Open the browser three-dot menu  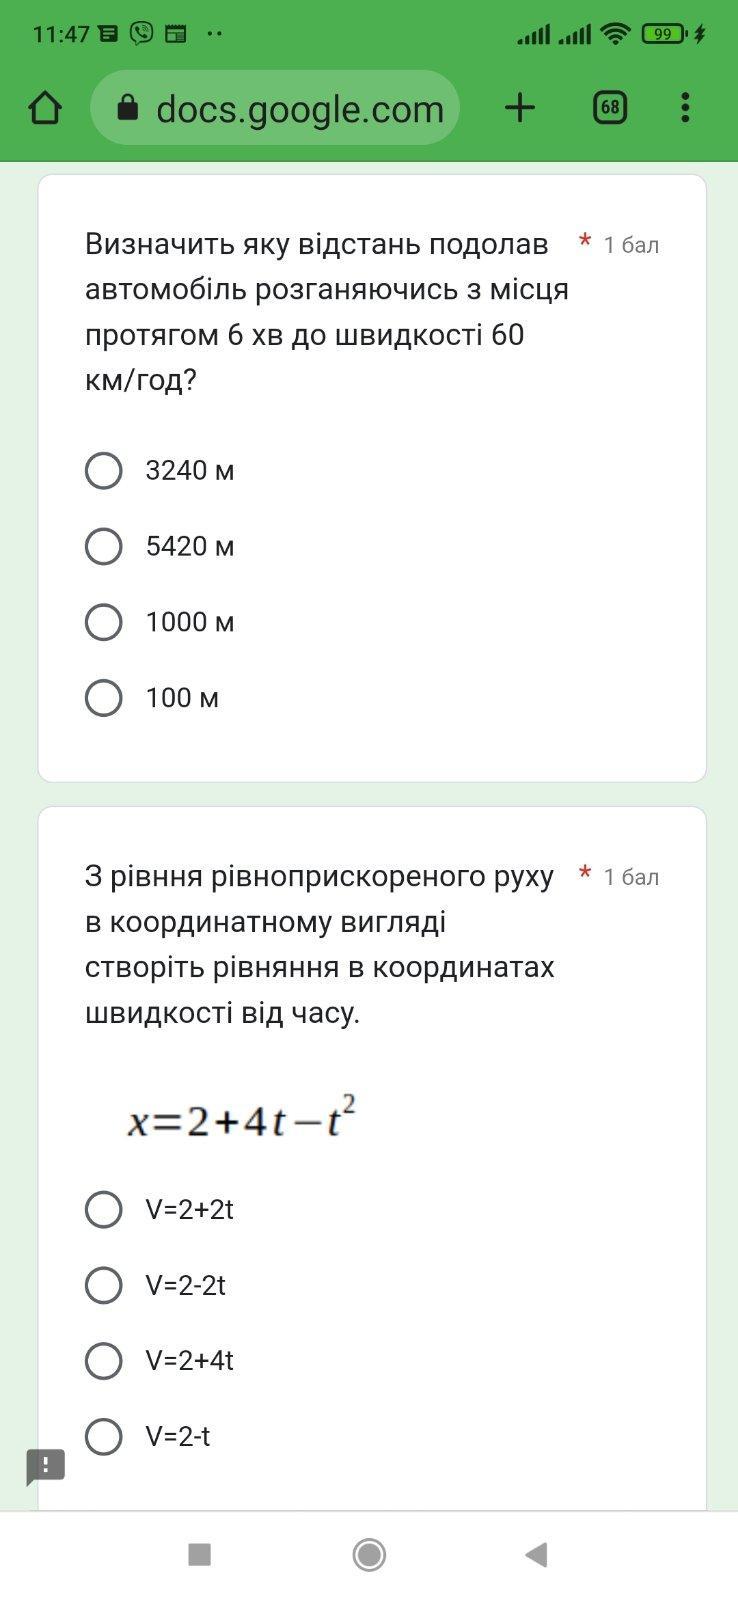tap(685, 108)
